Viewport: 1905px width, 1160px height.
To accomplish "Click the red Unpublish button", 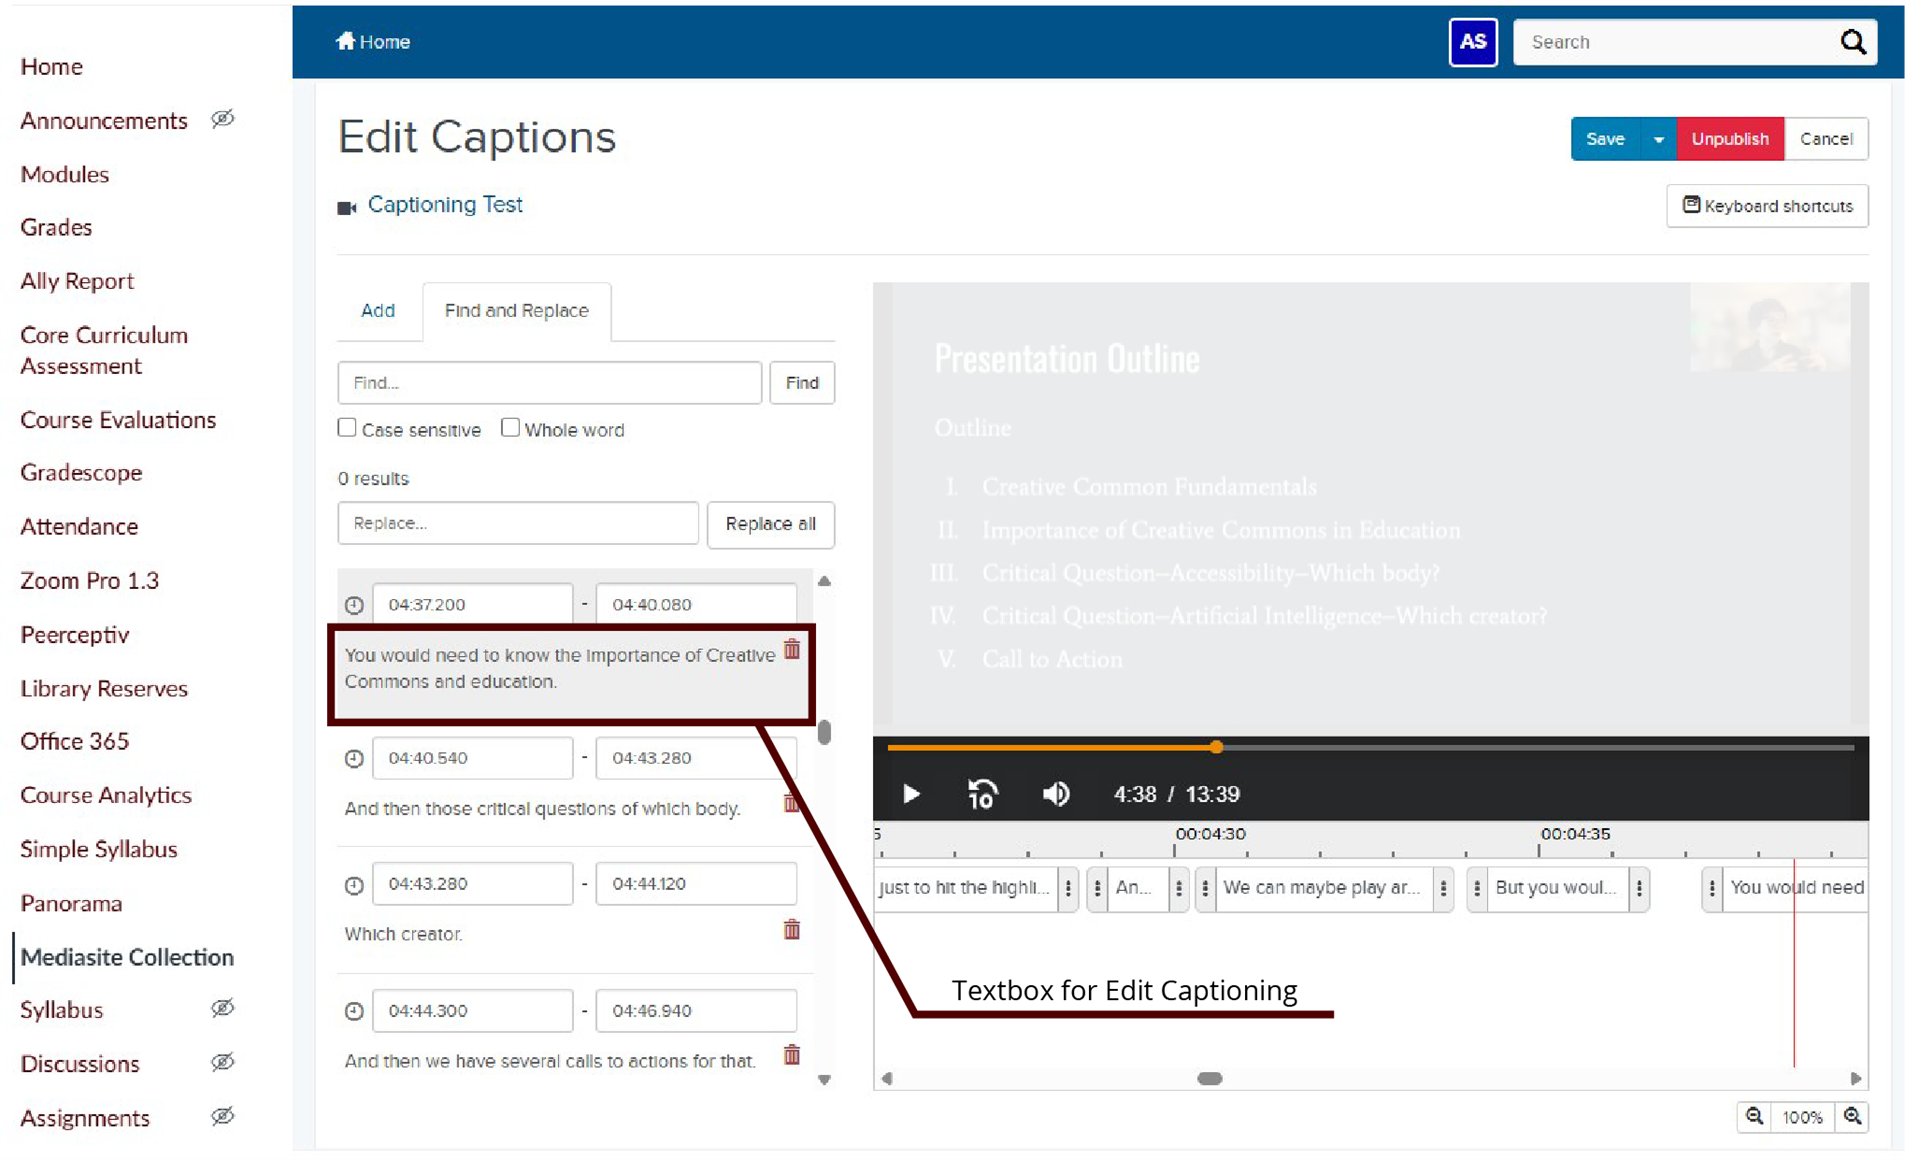I will click(1729, 139).
